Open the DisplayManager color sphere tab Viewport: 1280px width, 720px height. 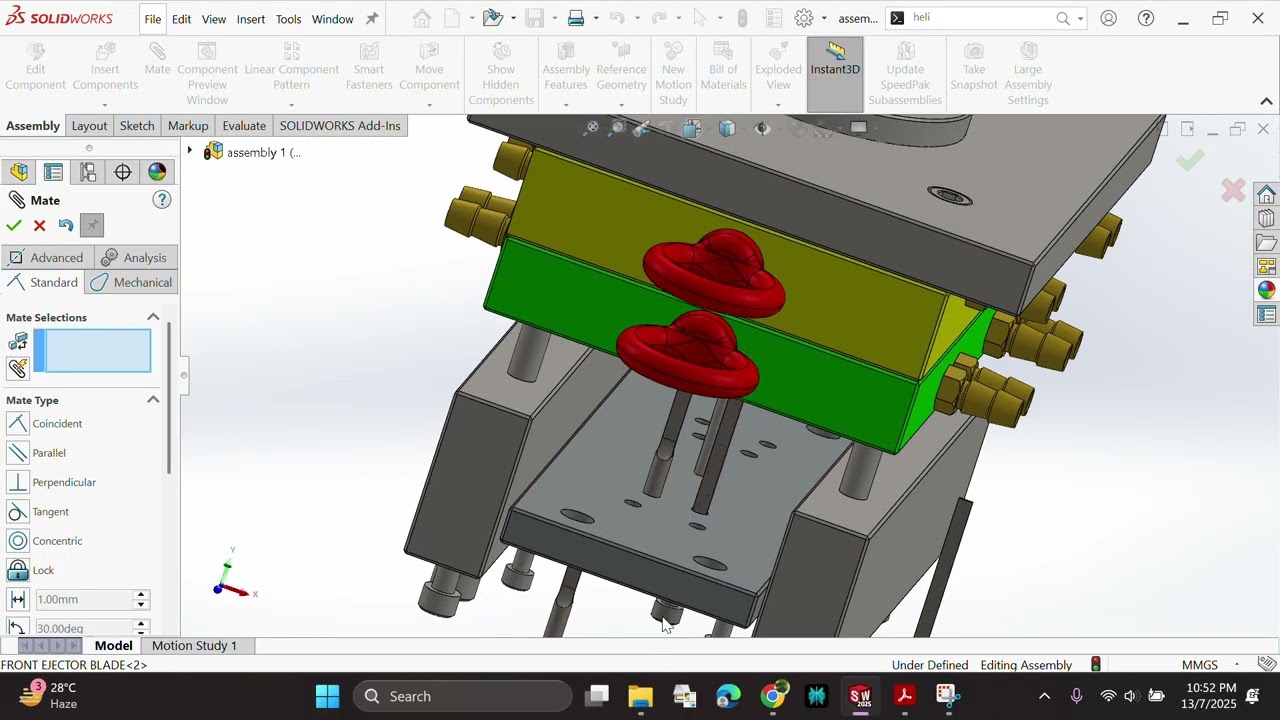(x=157, y=172)
